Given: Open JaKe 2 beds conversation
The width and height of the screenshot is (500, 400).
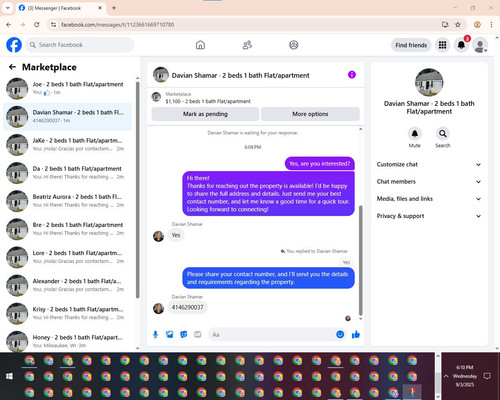Looking at the screenshot, I should [x=67, y=145].
